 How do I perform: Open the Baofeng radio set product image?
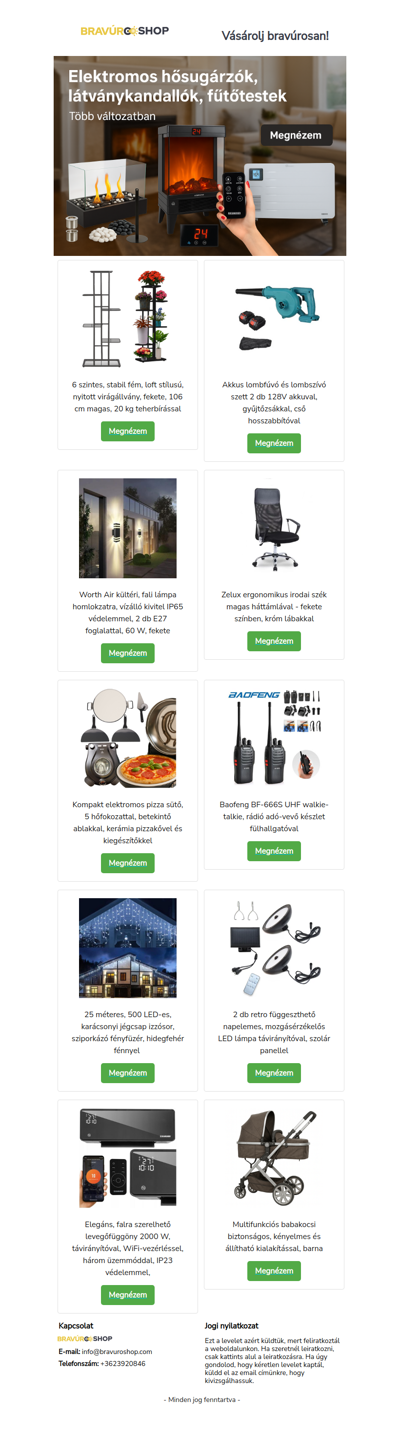coord(274,738)
